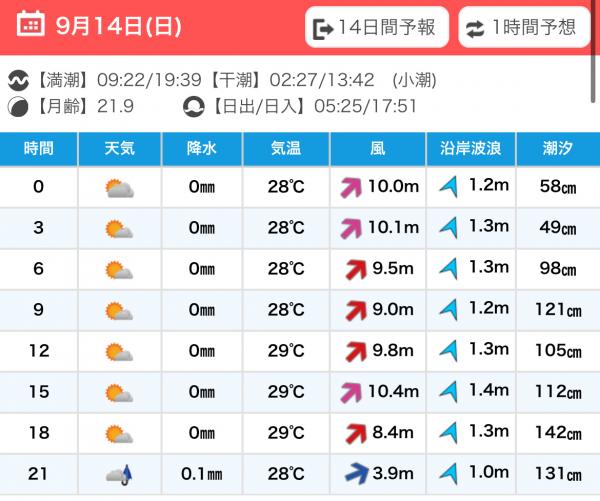Switch to 1時間予想 view
600x501 pixels.
click(x=523, y=28)
